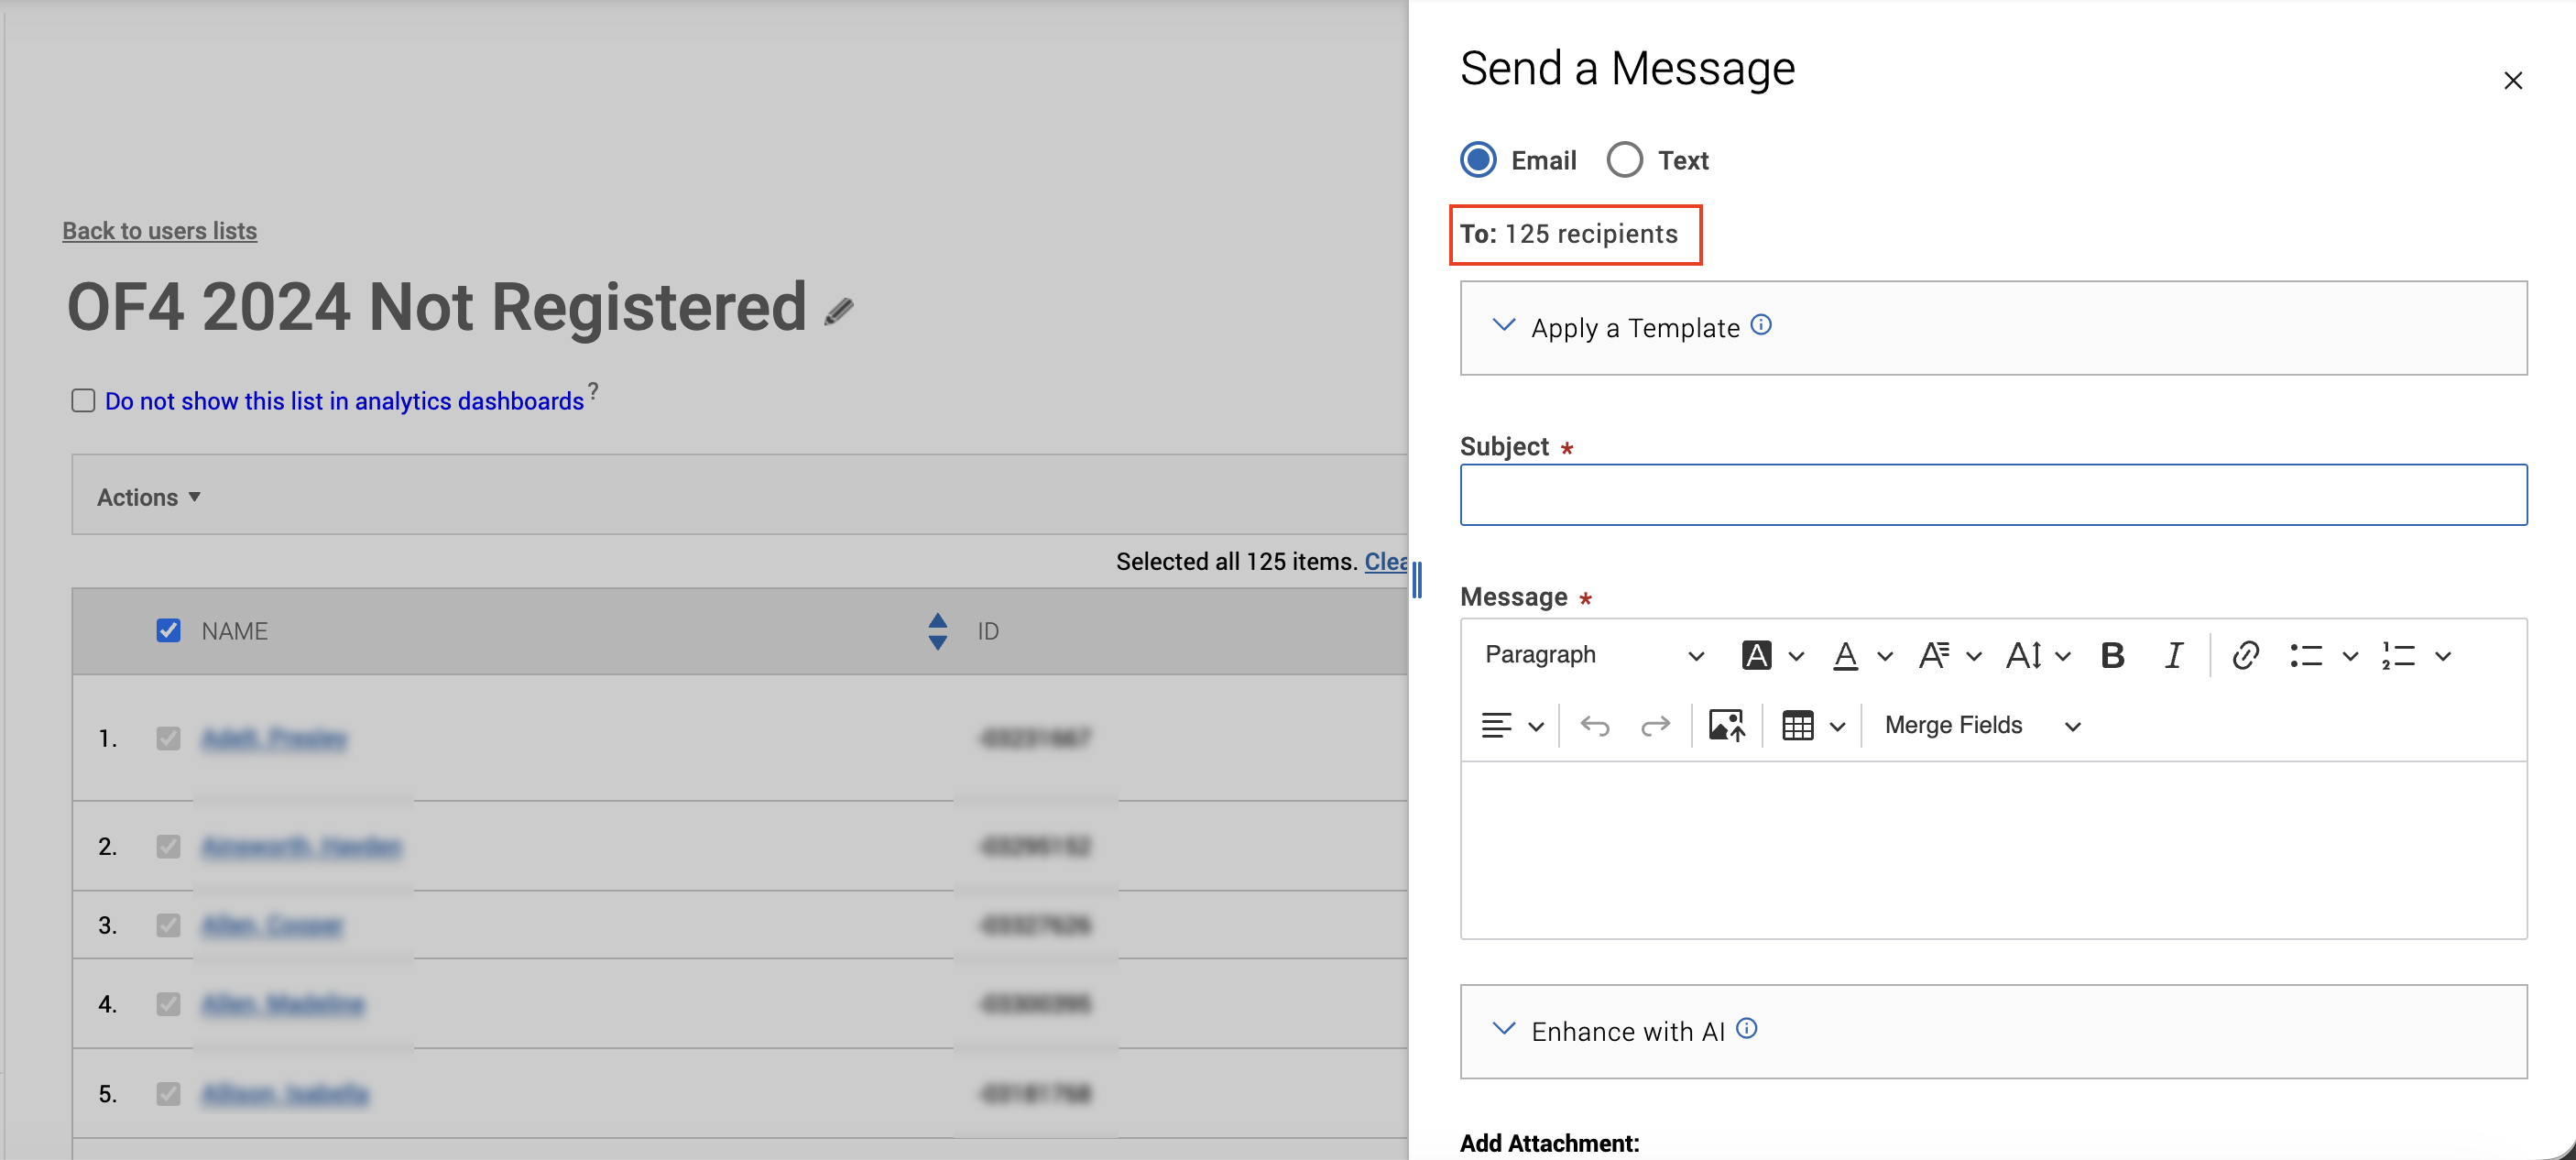Check Do not show in analytics dashboards
This screenshot has height=1160, width=2576.
pos(83,401)
